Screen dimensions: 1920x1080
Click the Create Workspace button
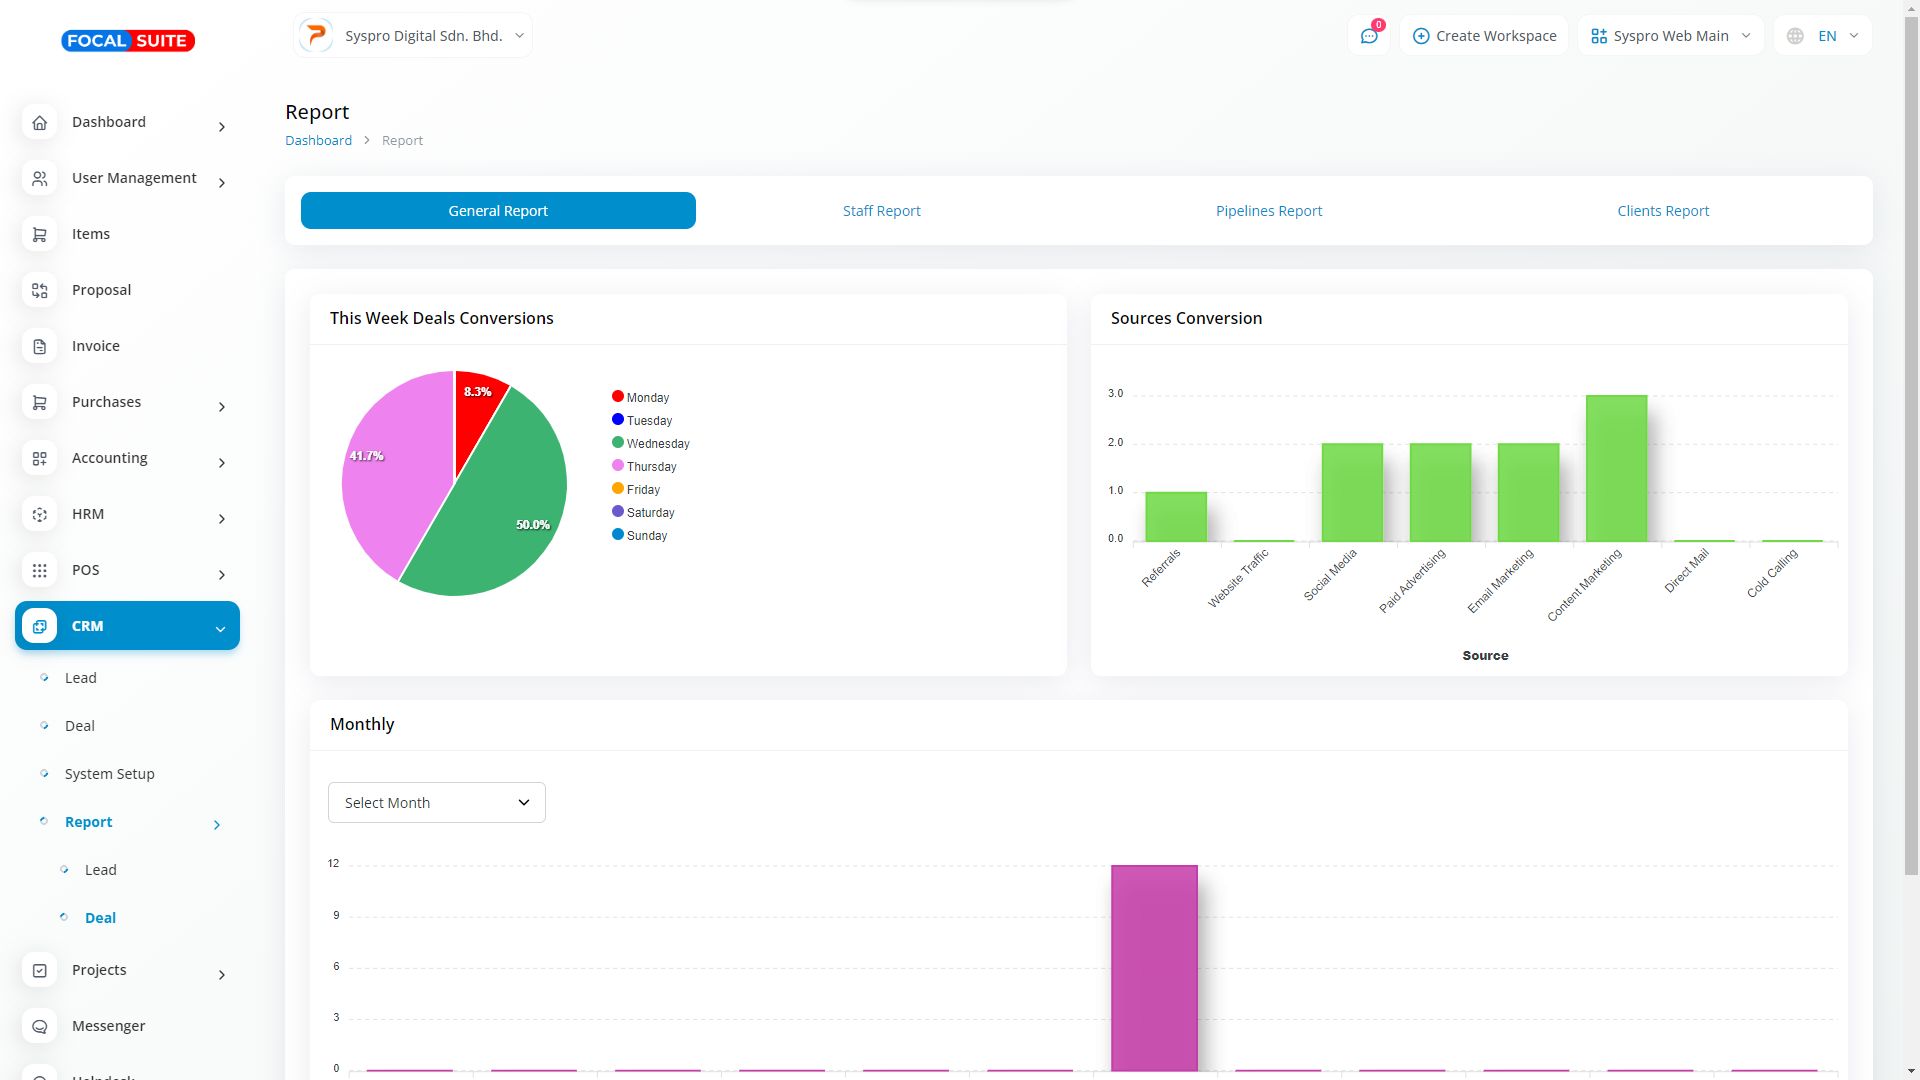tap(1484, 36)
